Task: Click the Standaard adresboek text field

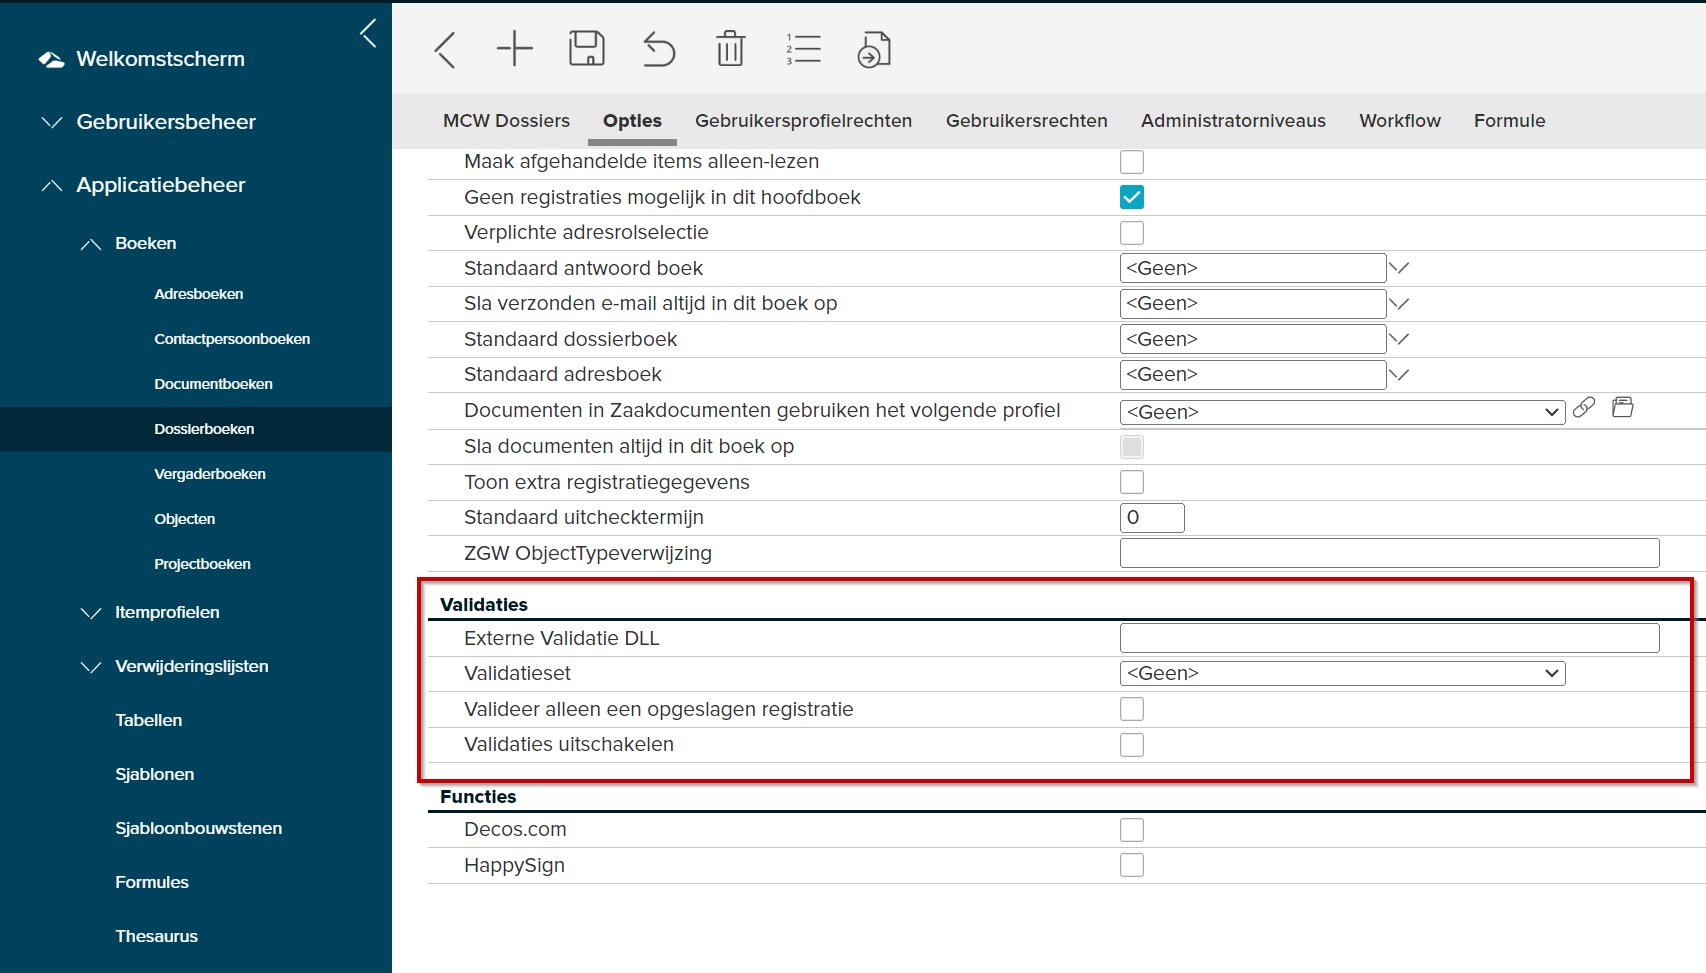Action: (x=1253, y=375)
